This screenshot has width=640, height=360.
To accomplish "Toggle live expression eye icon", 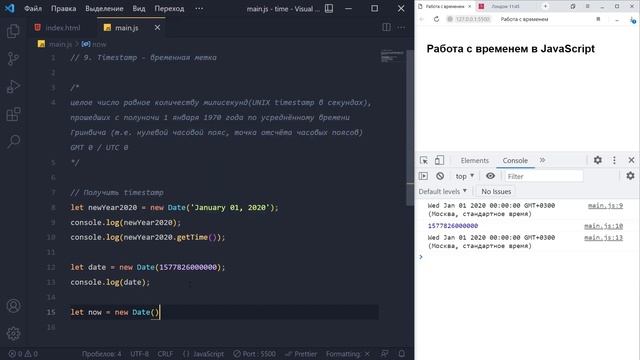I will [x=490, y=176].
